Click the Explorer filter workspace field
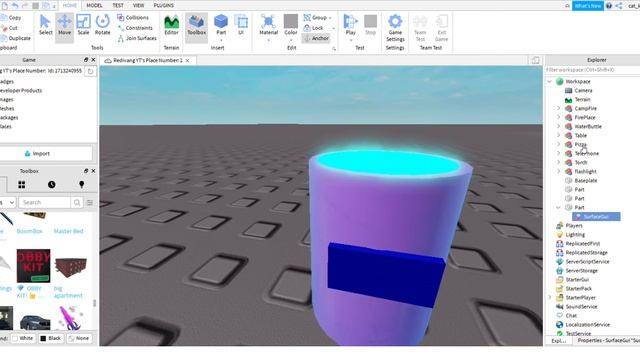Viewport: 640px width, 360px height. click(592, 70)
